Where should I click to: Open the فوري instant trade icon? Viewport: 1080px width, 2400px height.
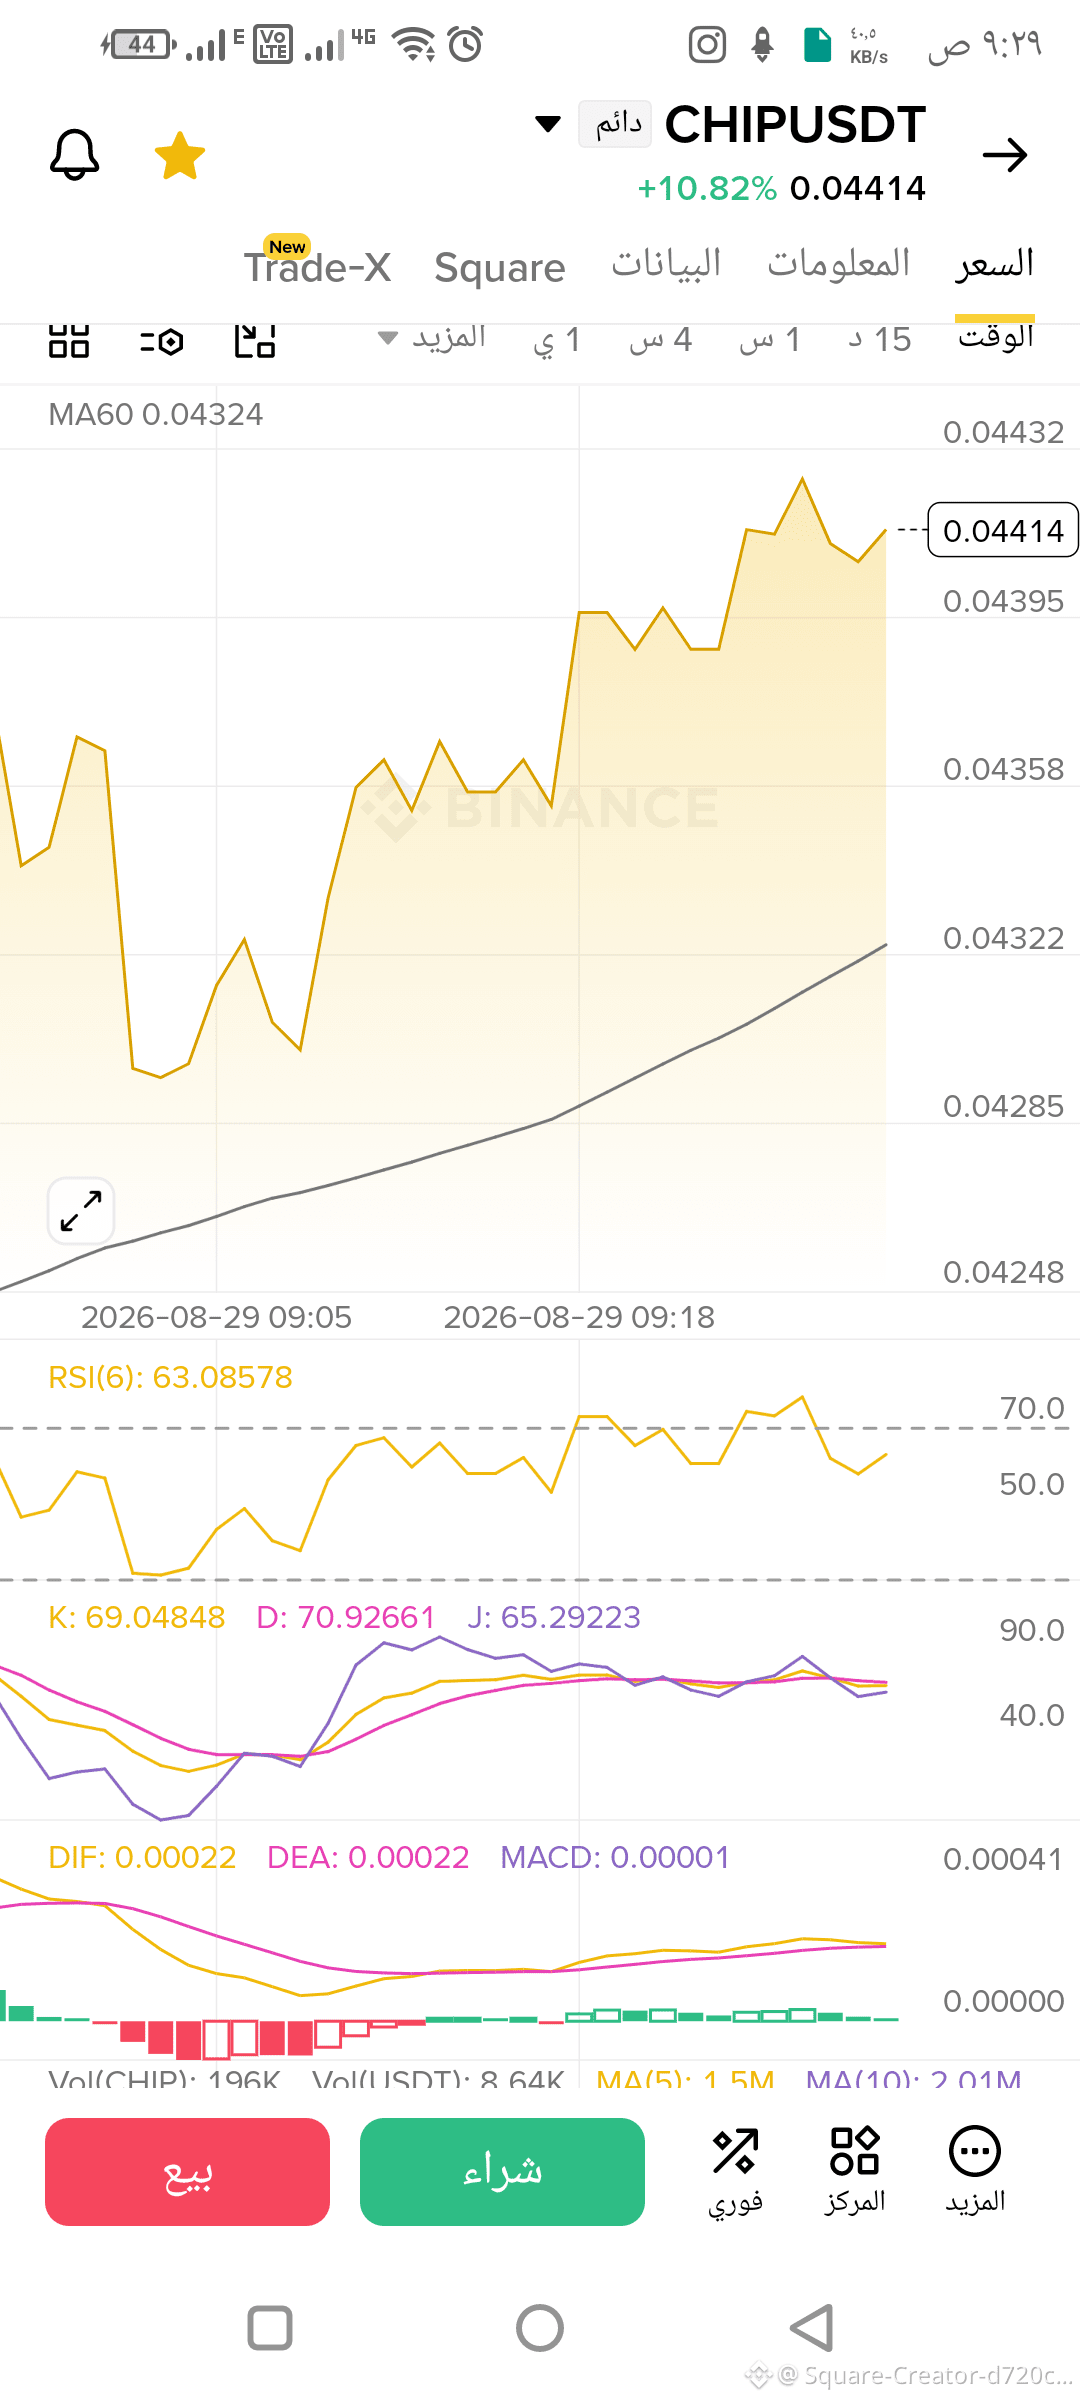(x=736, y=2170)
